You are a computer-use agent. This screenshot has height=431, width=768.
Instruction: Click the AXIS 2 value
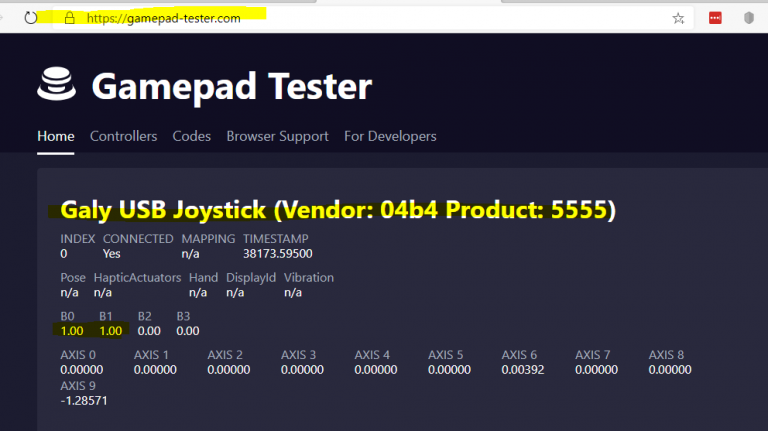[x=229, y=370]
